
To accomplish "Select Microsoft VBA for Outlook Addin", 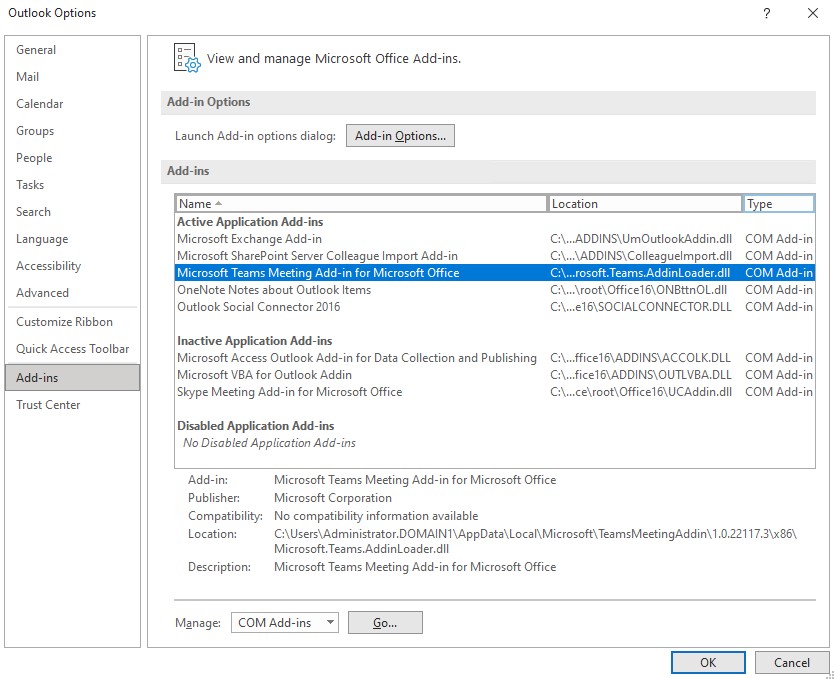I will (x=495, y=375).
